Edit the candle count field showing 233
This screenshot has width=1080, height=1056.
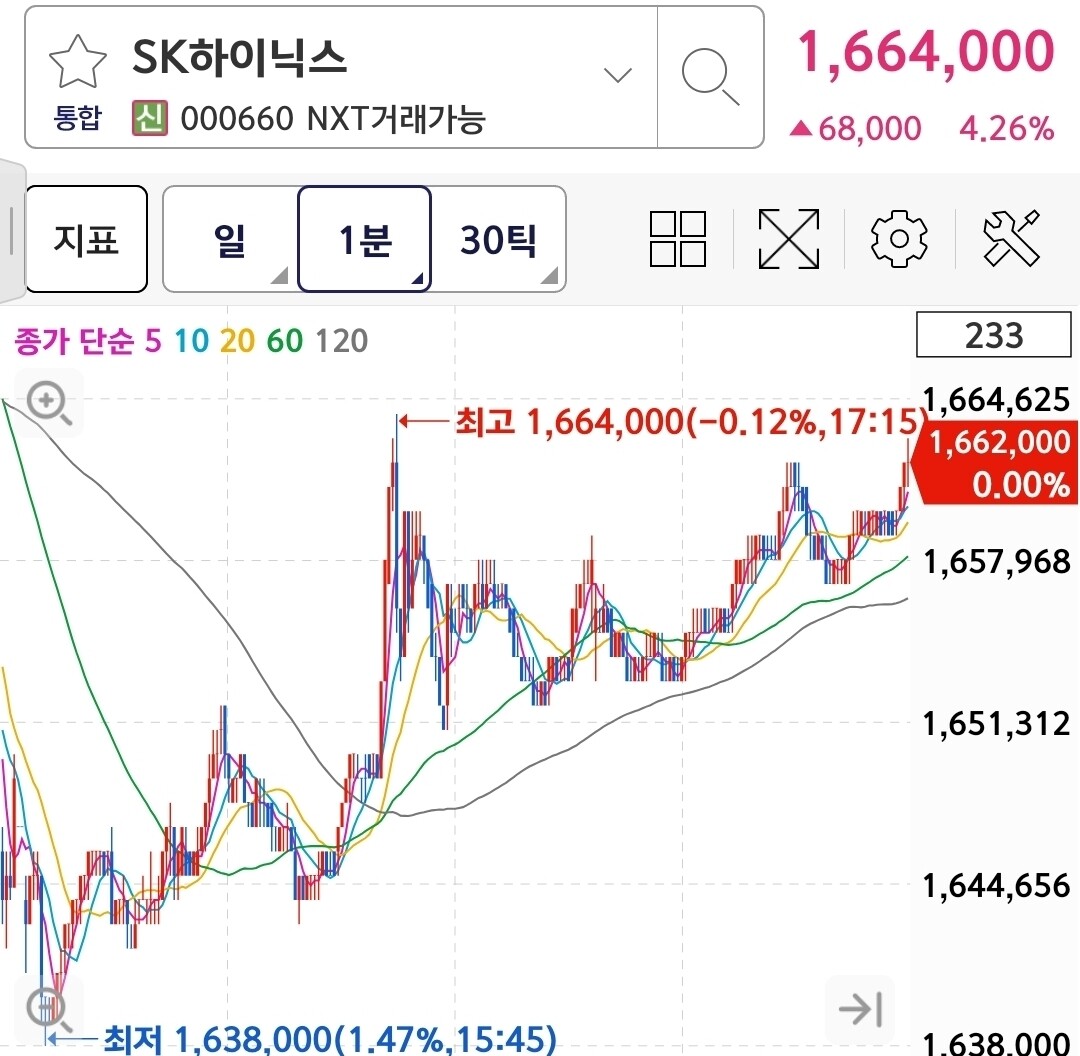tap(993, 334)
